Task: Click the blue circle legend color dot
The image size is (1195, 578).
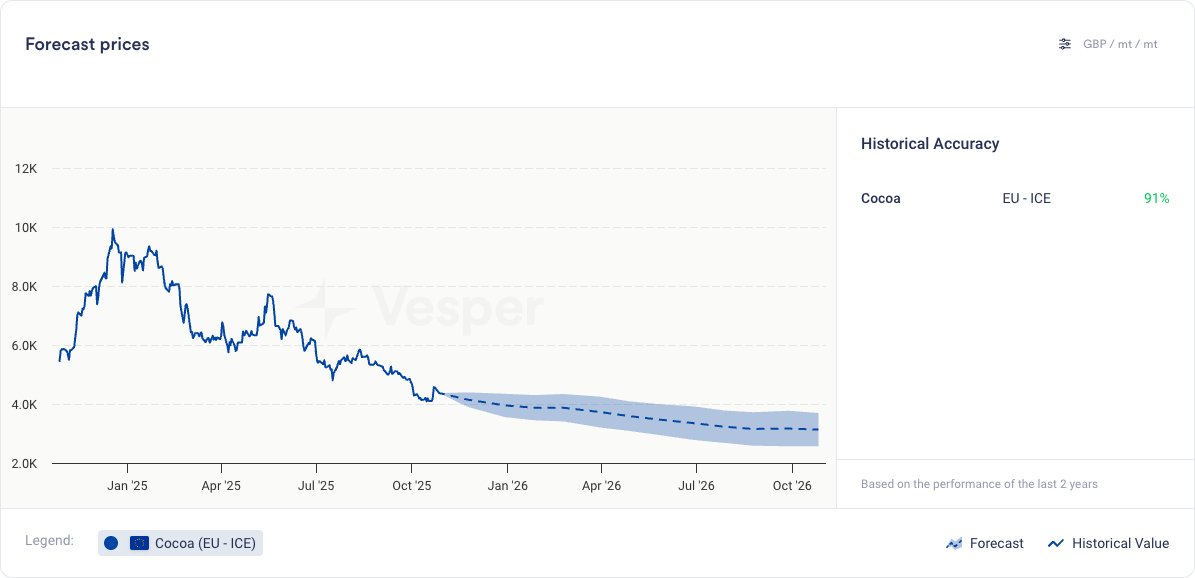Action: pos(111,543)
